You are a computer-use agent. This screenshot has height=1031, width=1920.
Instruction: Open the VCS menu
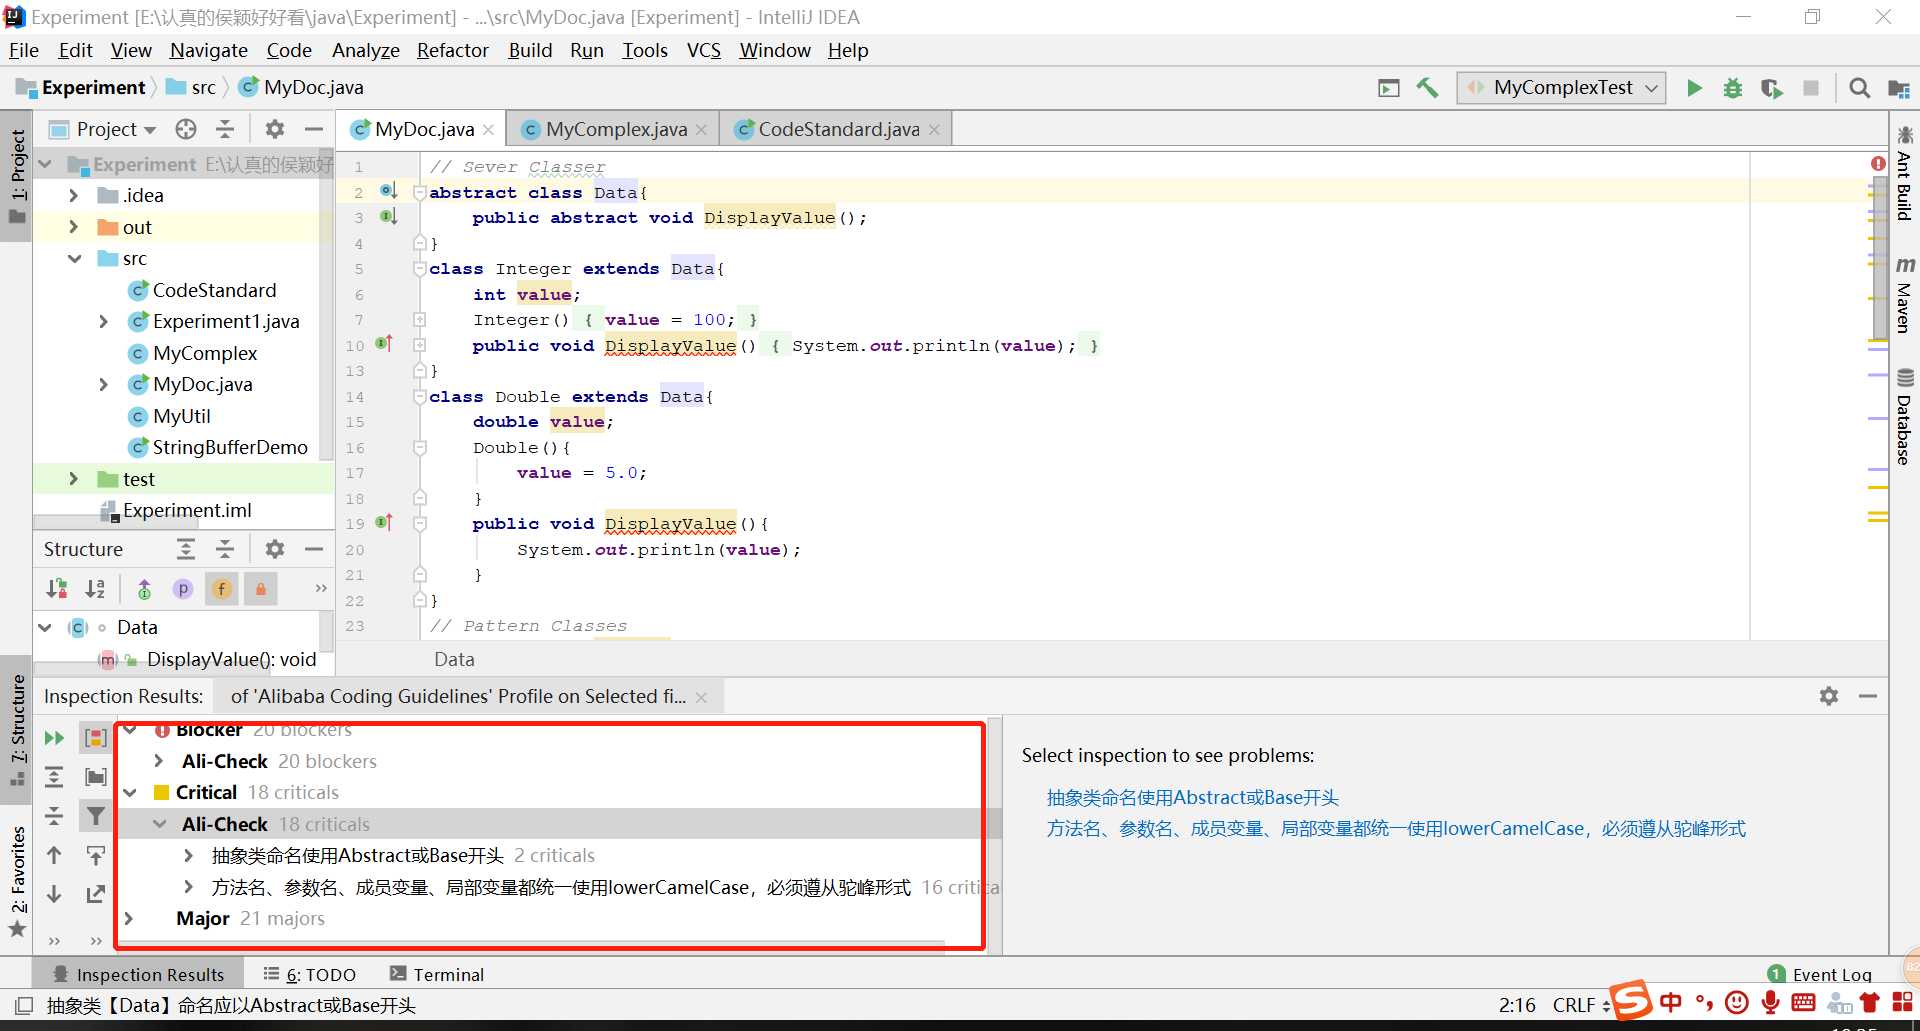704,50
